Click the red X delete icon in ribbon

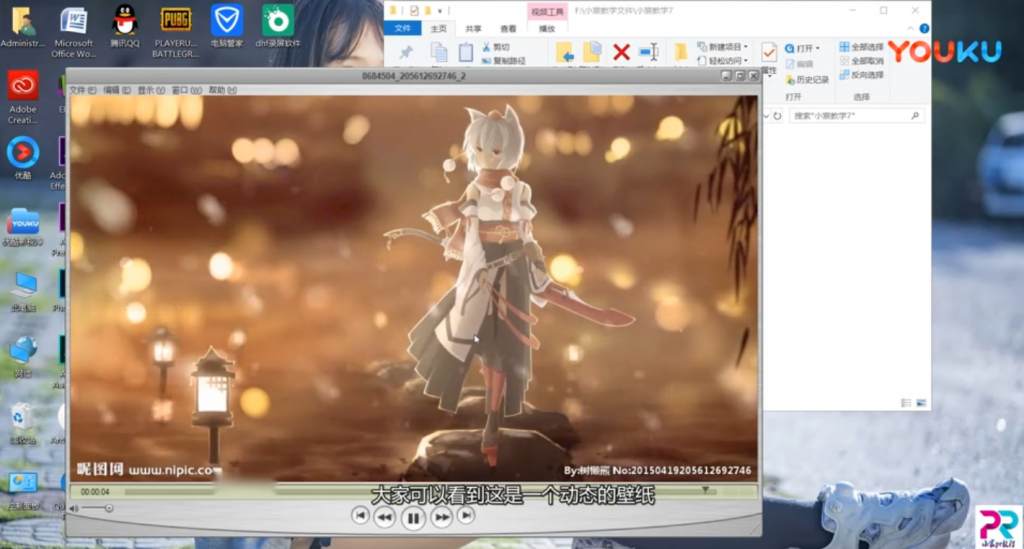[621, 52]
